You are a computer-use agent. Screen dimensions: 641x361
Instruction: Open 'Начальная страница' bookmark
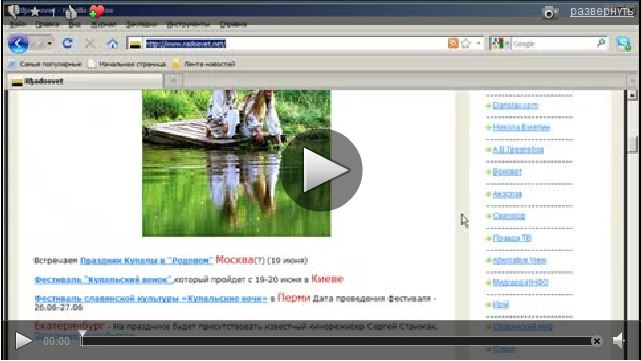[127, 64]
